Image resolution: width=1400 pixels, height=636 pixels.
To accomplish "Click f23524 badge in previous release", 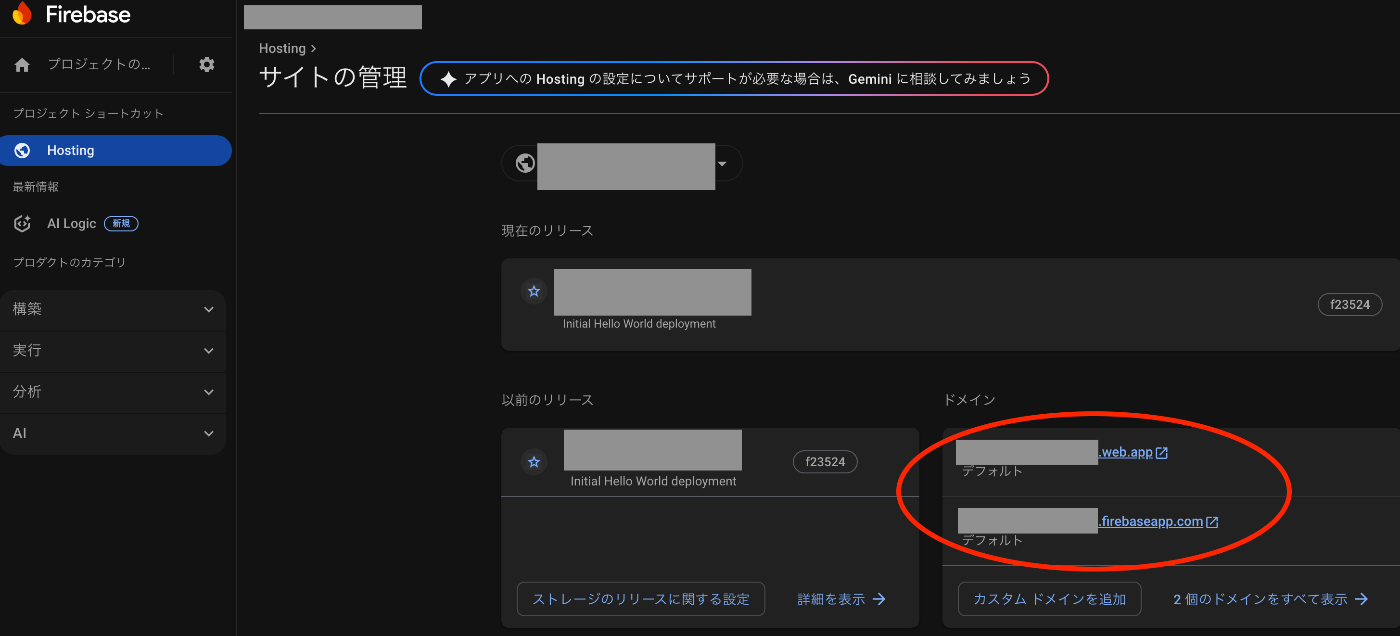I will pyautogui.click(x=825, y=462).
